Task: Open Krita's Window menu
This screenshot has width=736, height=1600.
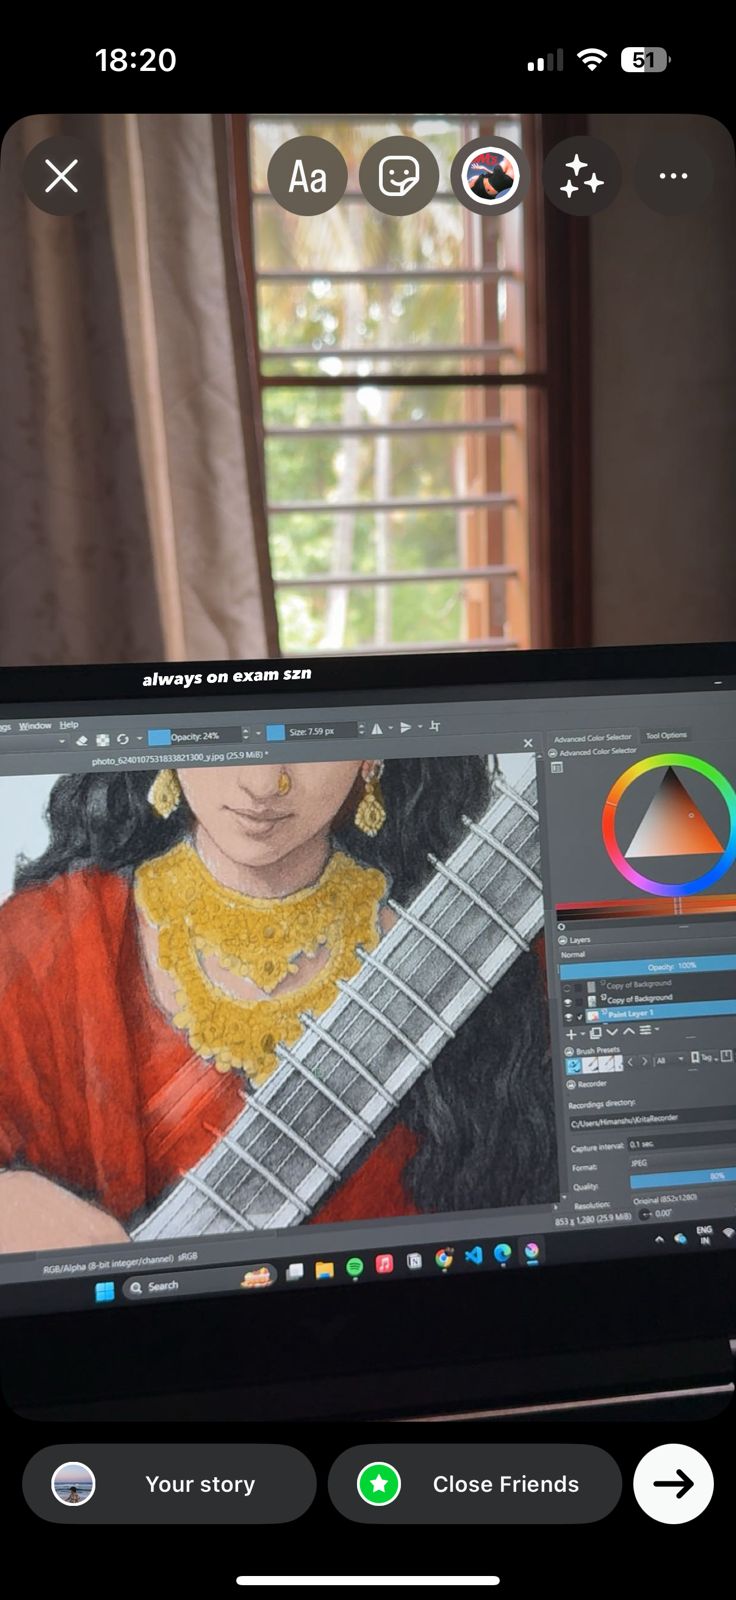Action: coord(35,725)
